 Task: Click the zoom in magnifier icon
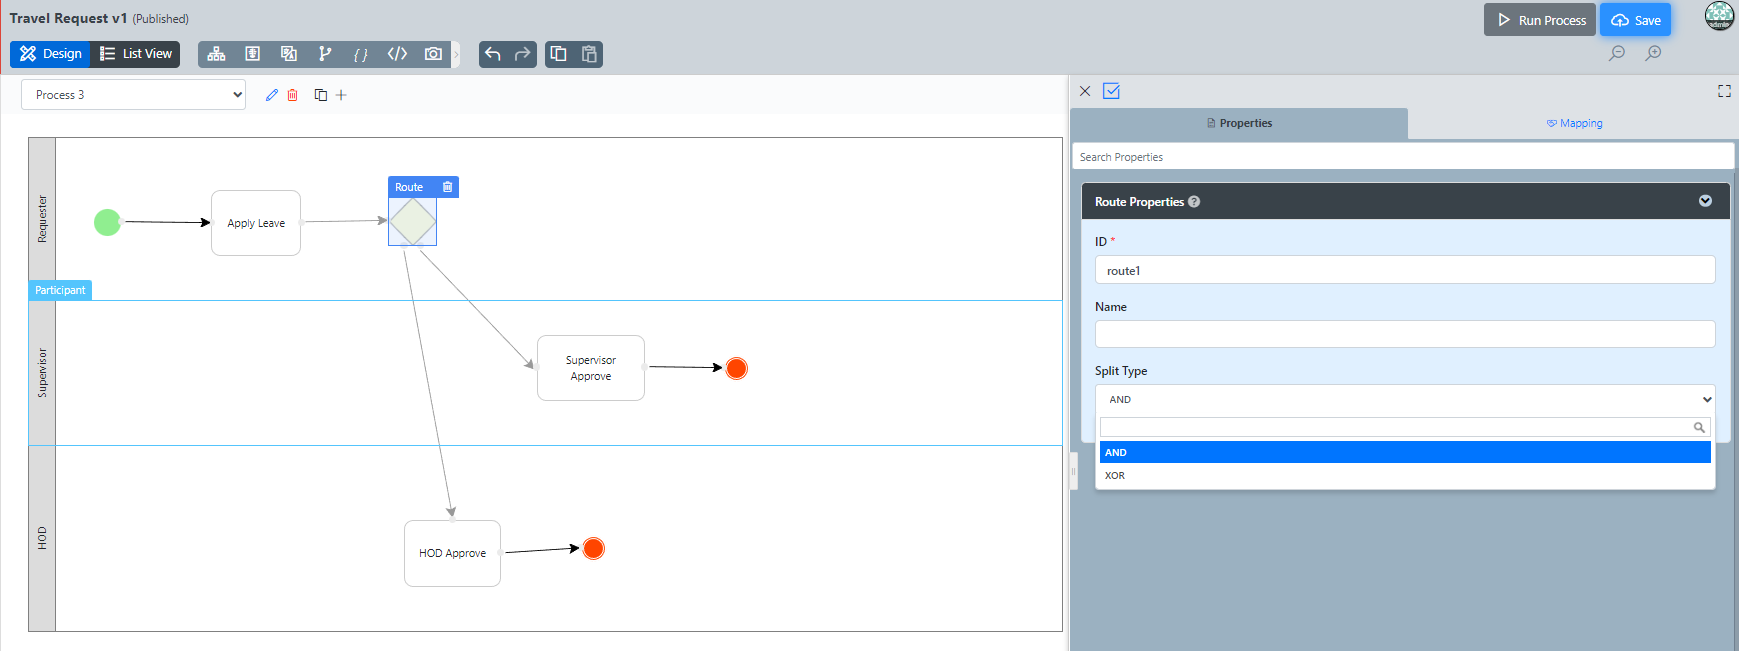point(1653,53)
